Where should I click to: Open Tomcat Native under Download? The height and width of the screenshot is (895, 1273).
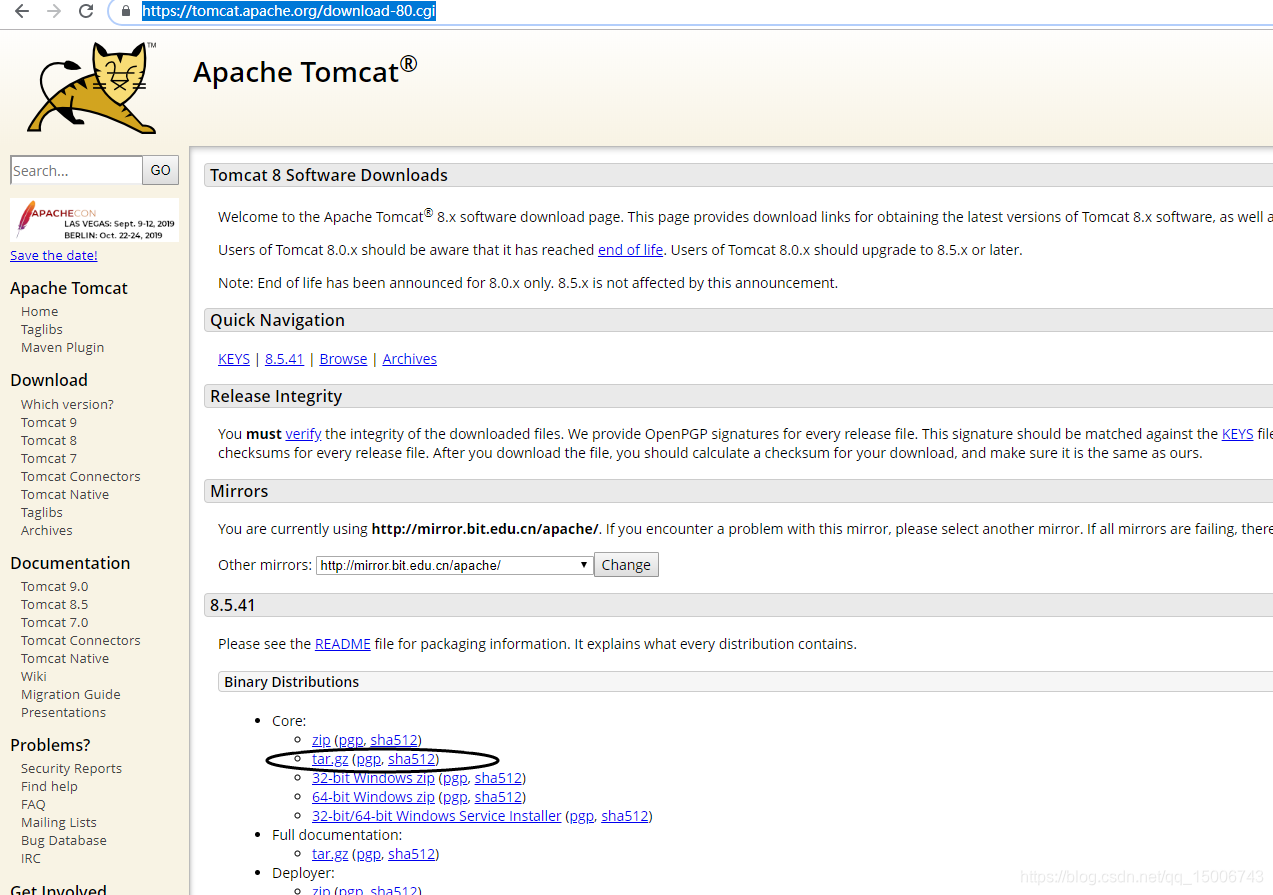[65, 494]
